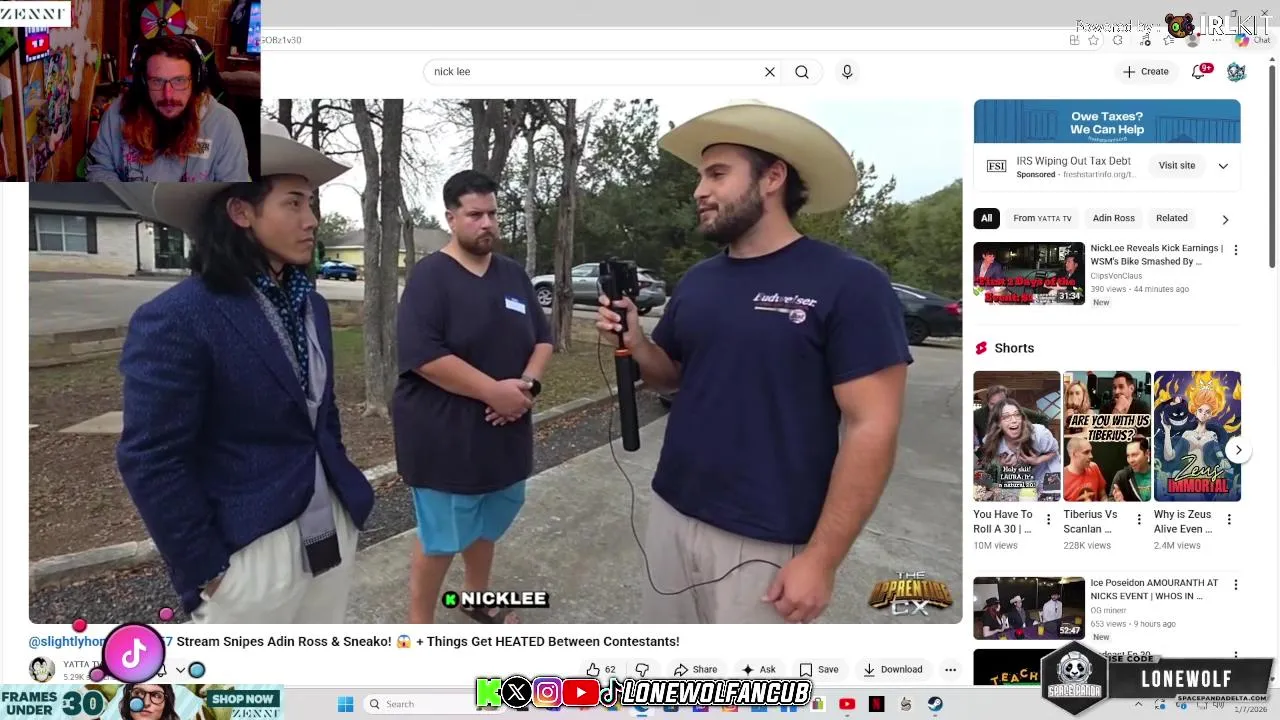Click the Shorts section logo icon
Screen dimensions: 1280x720
pos(981,348)
